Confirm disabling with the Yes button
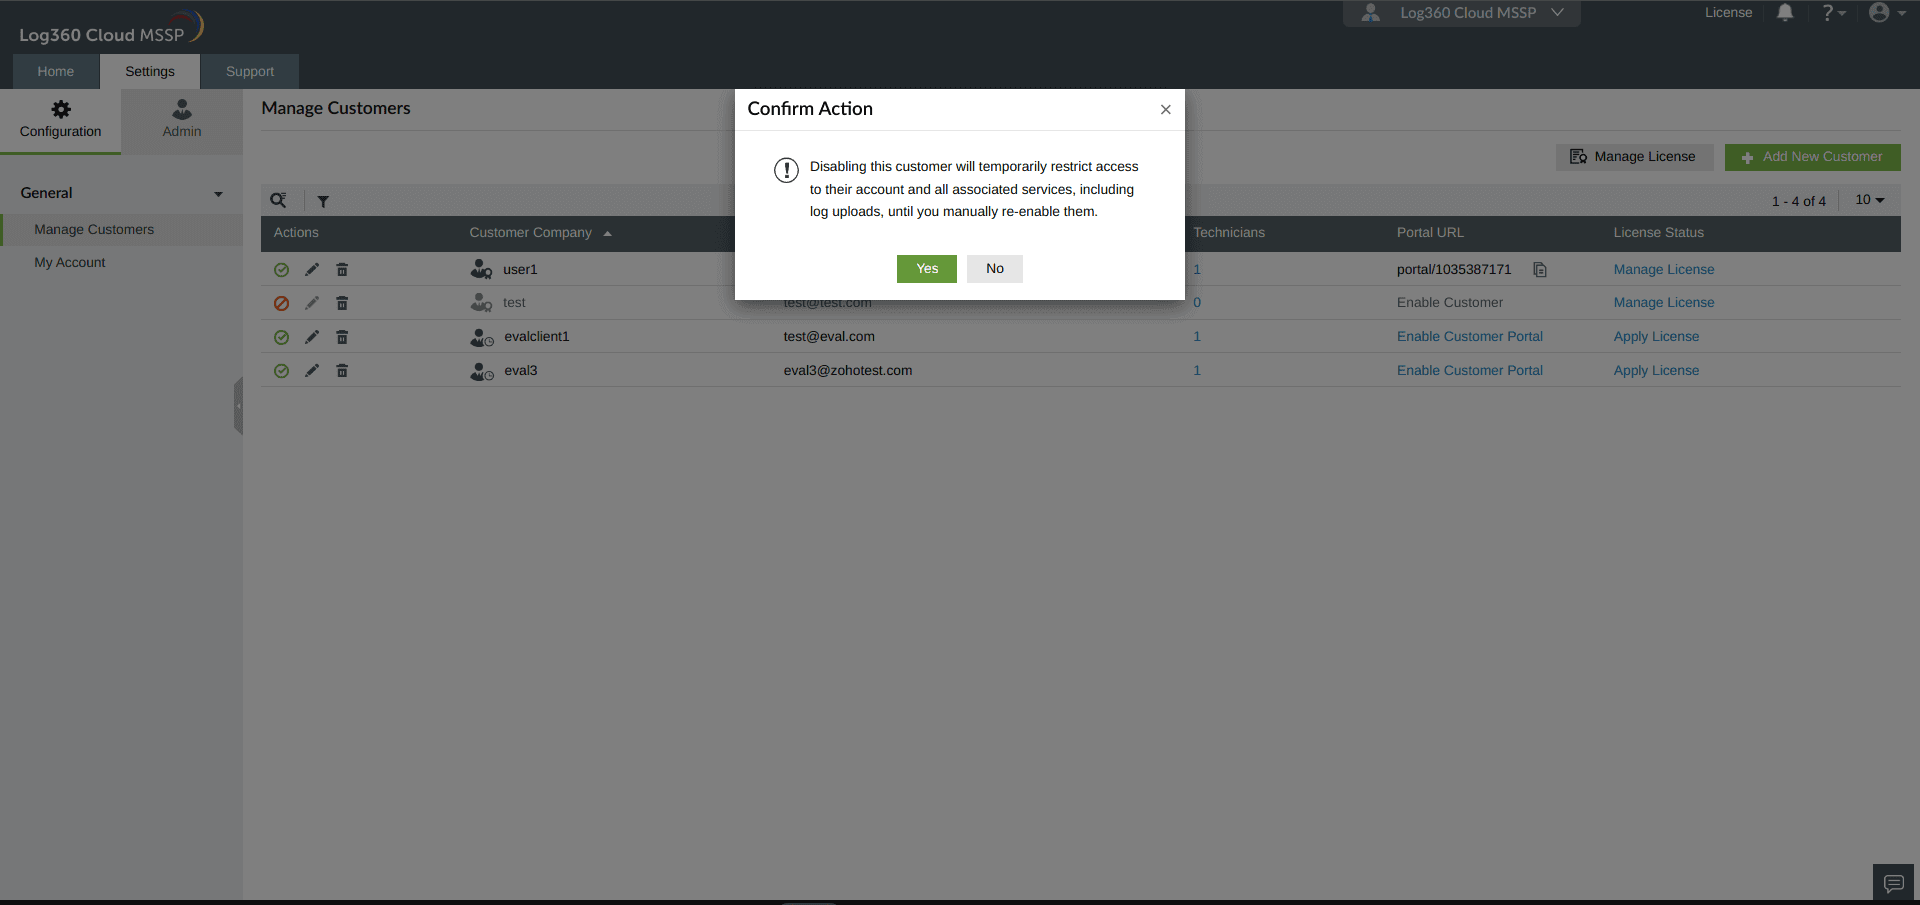The height and width of the screenshot is (905, 1920). (x=926, y=269)
